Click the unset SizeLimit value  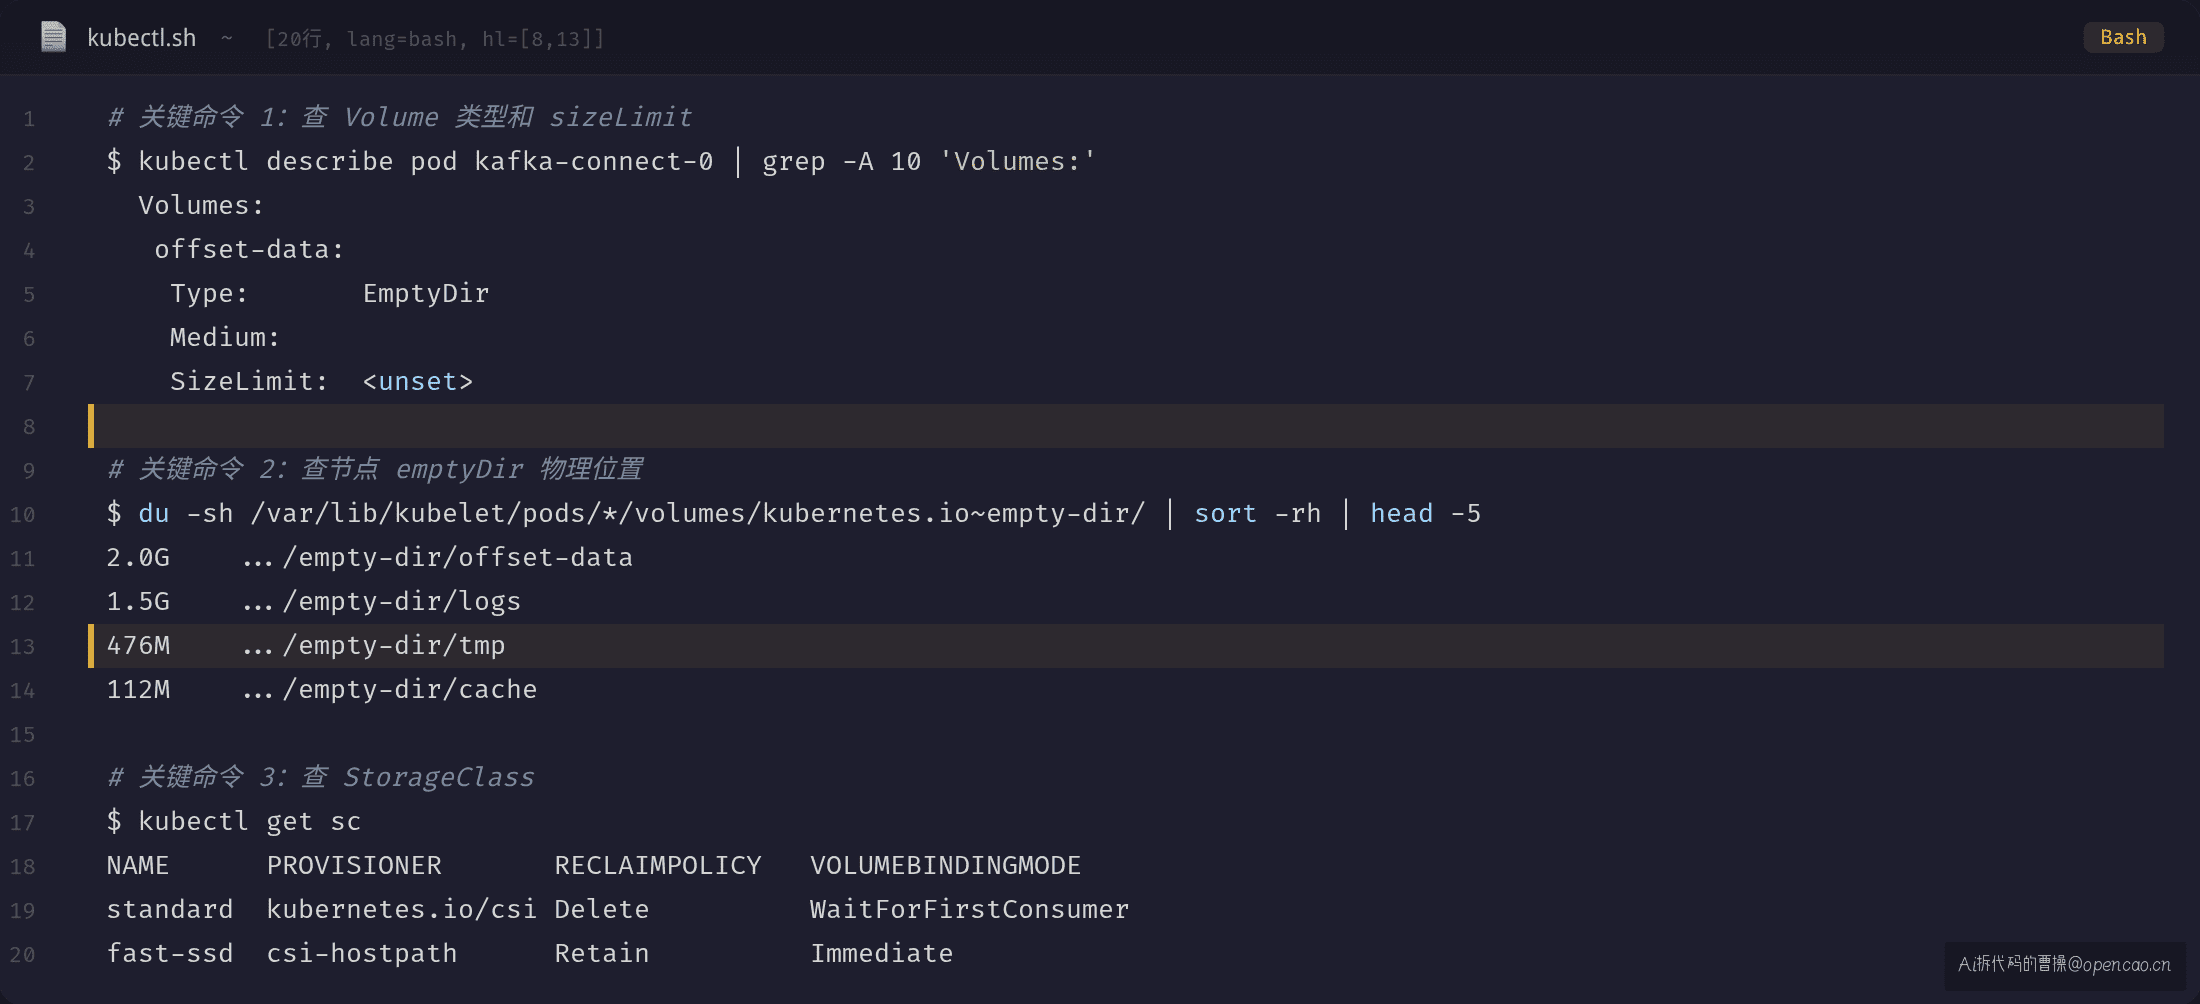click(418, 382)
